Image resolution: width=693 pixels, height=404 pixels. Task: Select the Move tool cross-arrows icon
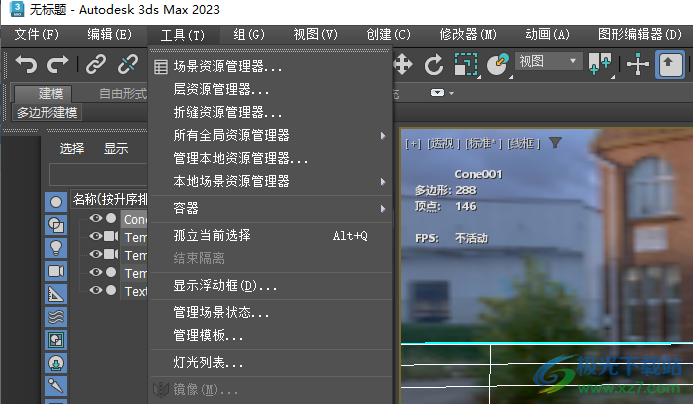pos(403,65)
